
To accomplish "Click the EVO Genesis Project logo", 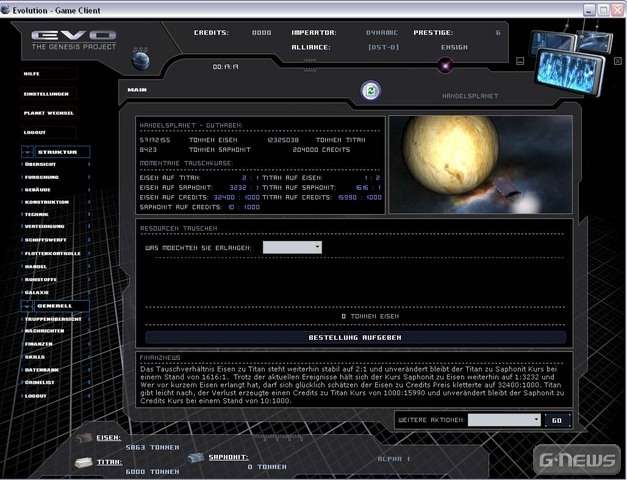I will 74,40.
